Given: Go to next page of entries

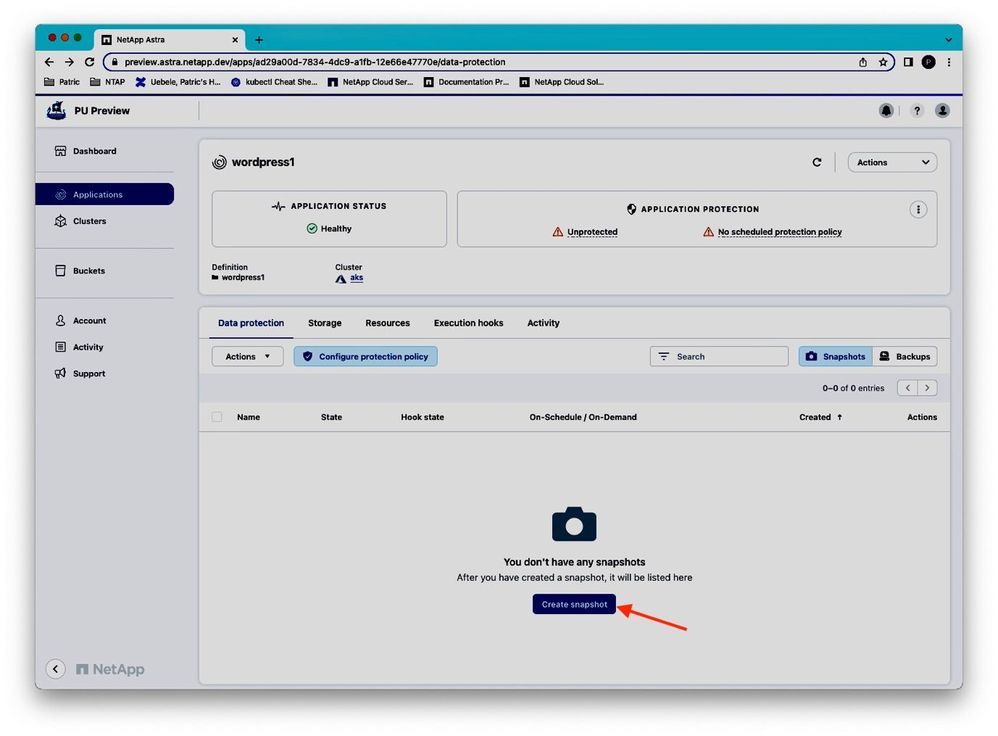Looking at the screenshot, I should (x=927, y=388).
